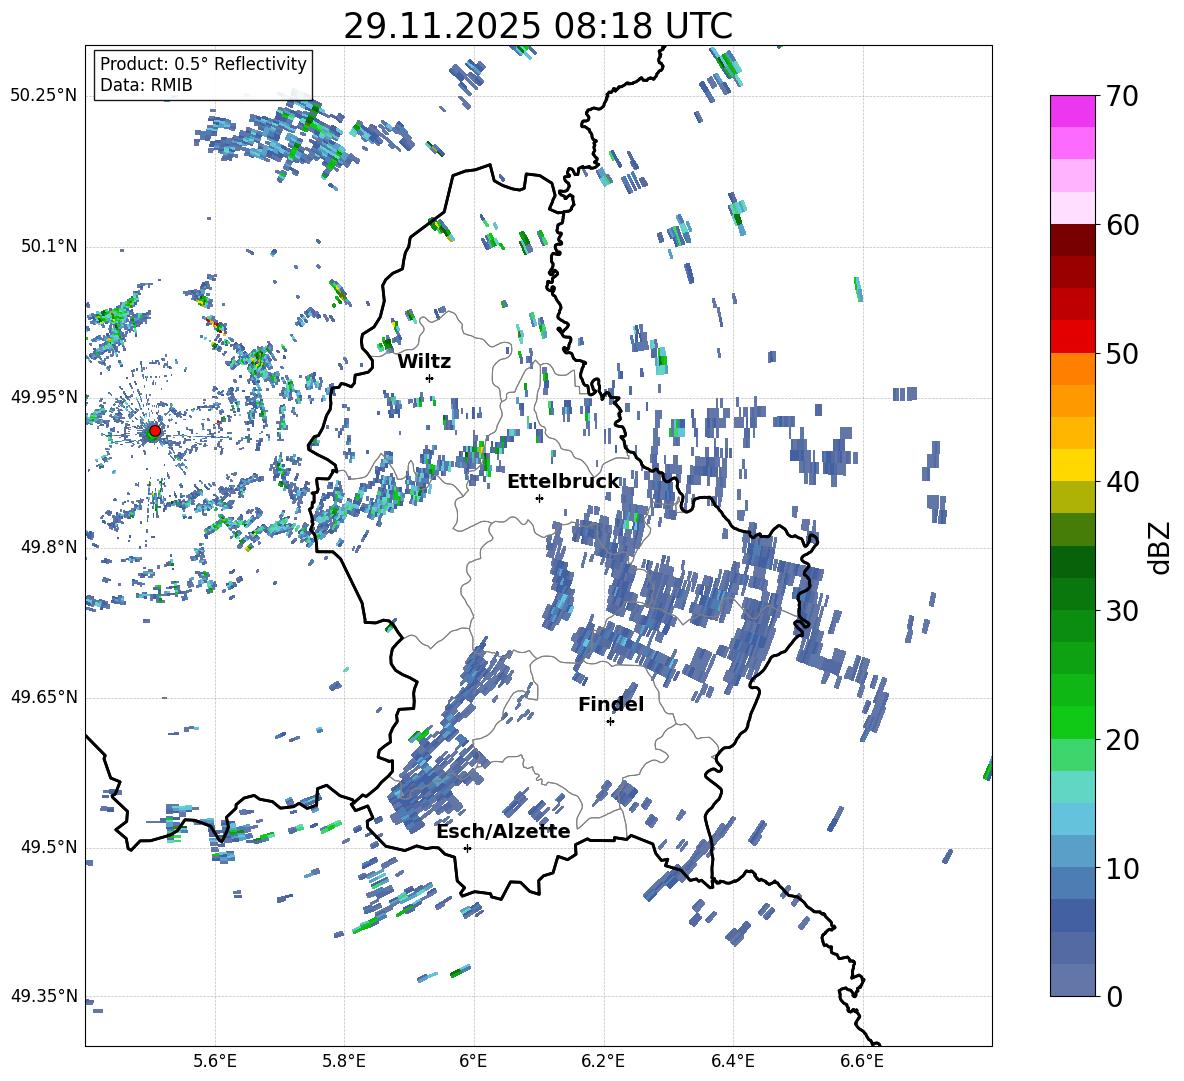Screen dimensions: 1184x1081
Task: Click the 49.5°N latitude tick label
Action: coord(48,848)
